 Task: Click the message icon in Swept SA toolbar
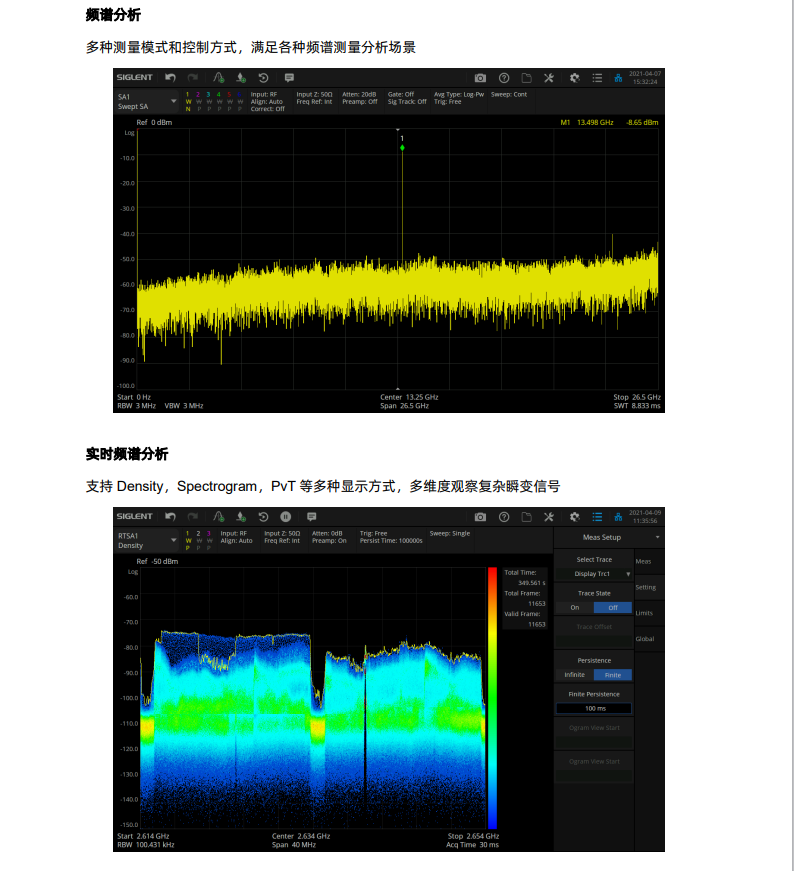[x=289, y=77]
